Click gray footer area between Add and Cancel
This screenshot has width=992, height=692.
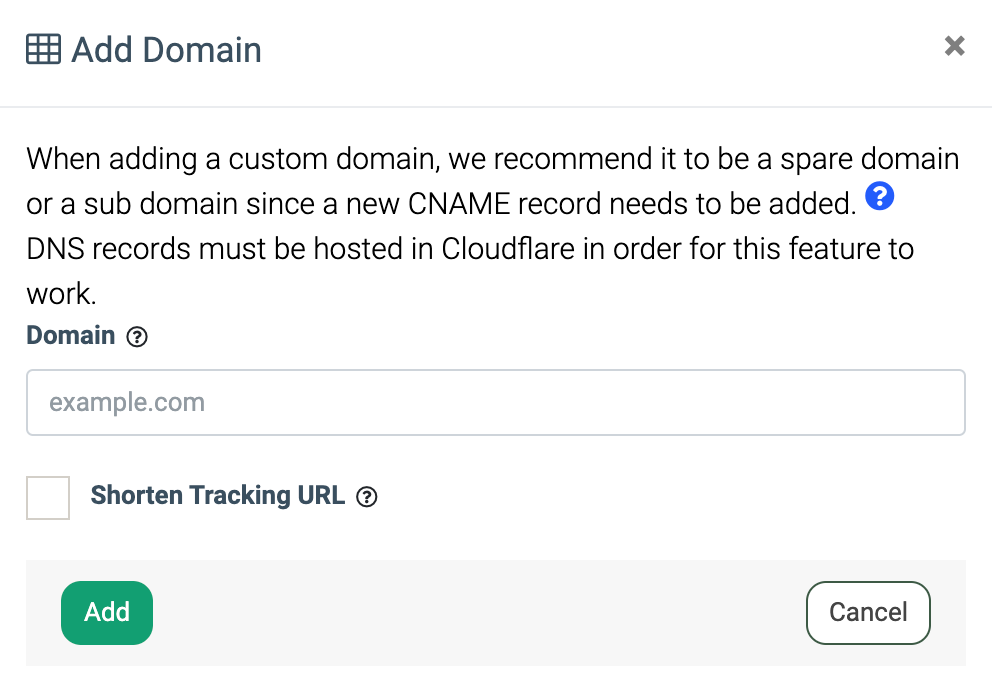click(480, 612)
